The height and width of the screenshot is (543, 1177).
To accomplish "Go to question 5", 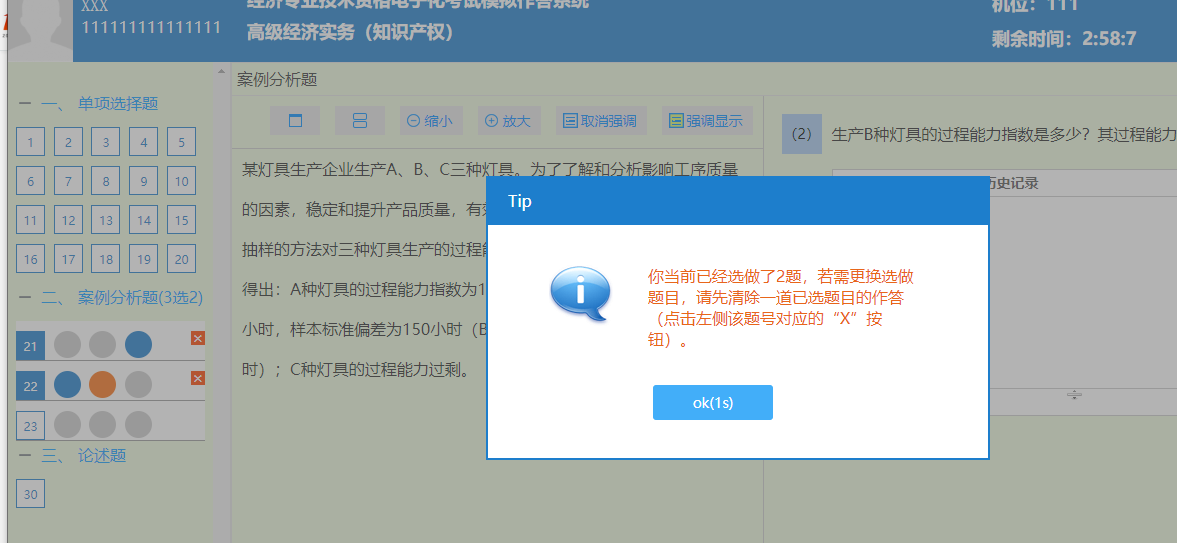I will pos(182,142).
